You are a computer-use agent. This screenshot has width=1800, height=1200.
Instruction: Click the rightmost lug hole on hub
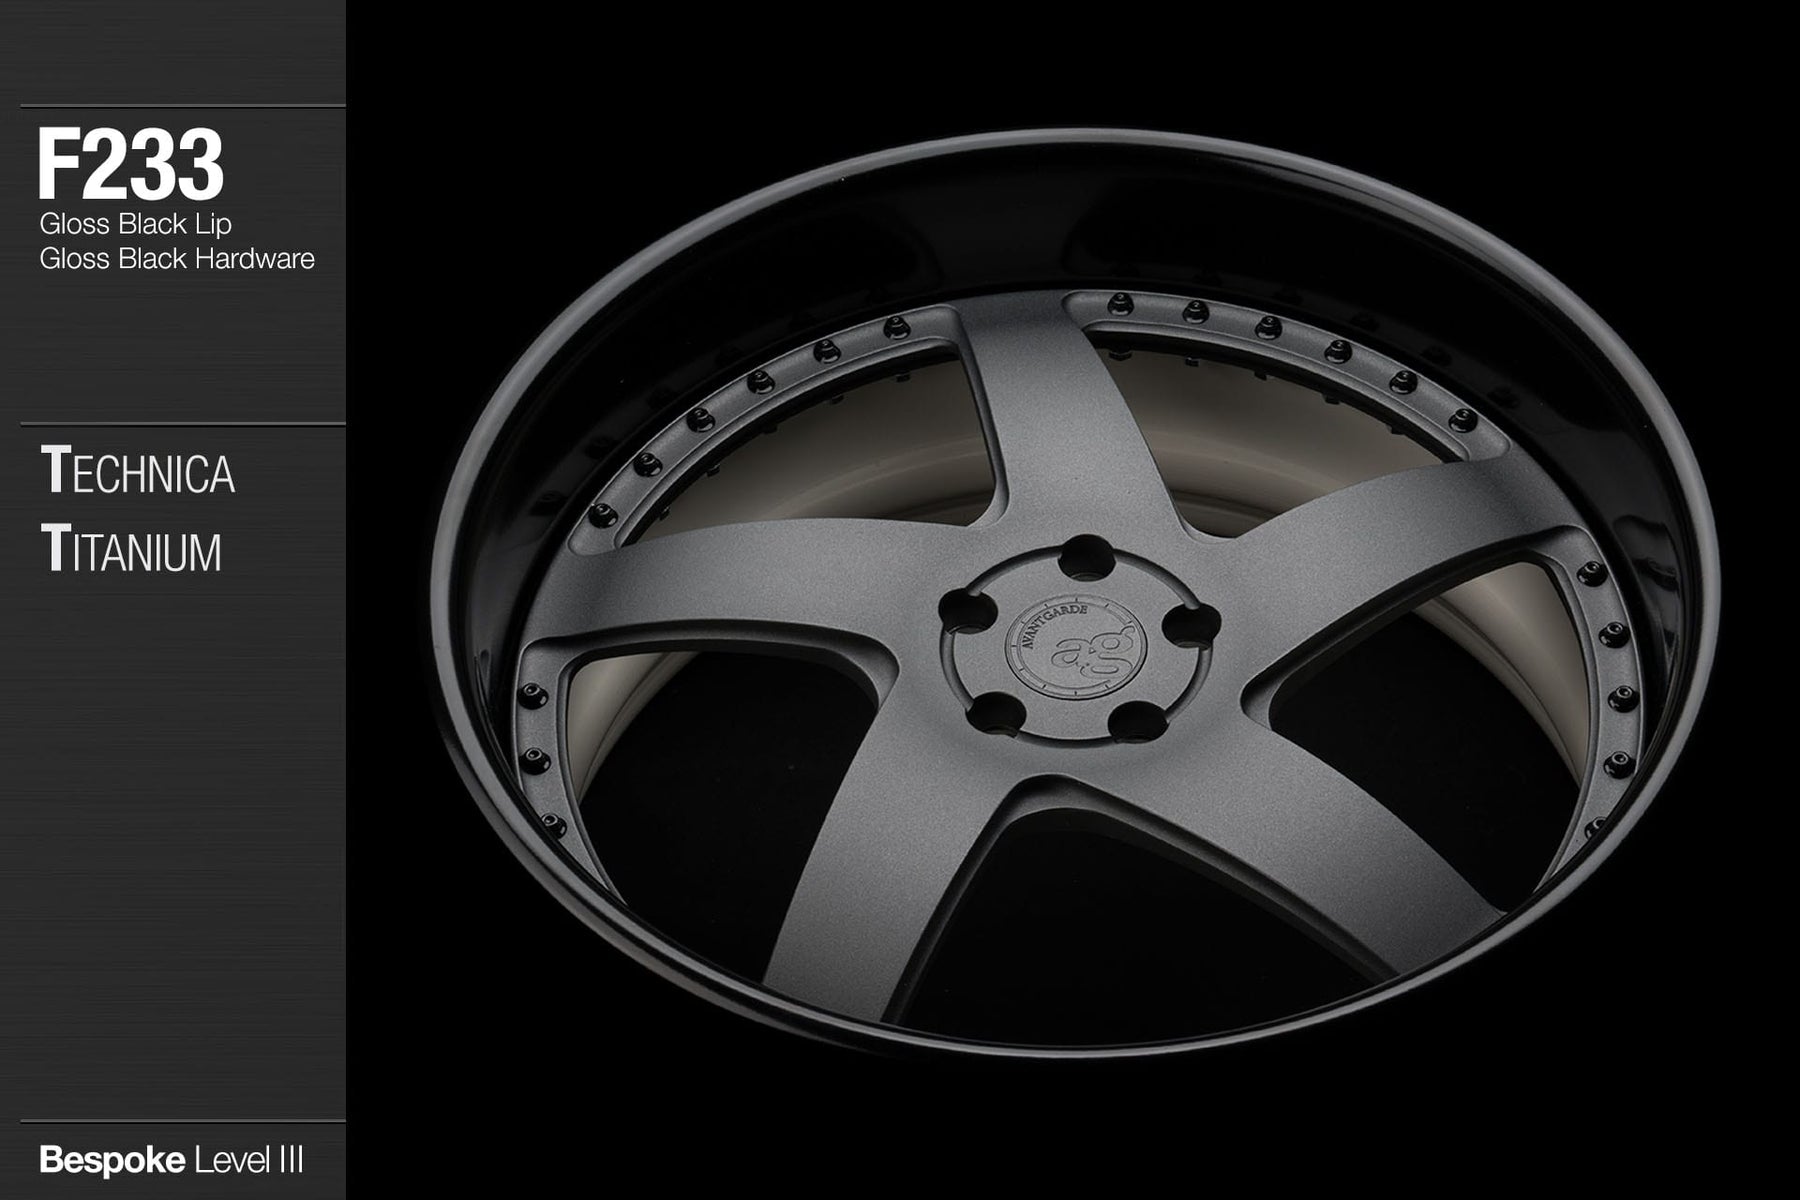click(1190, 626)
